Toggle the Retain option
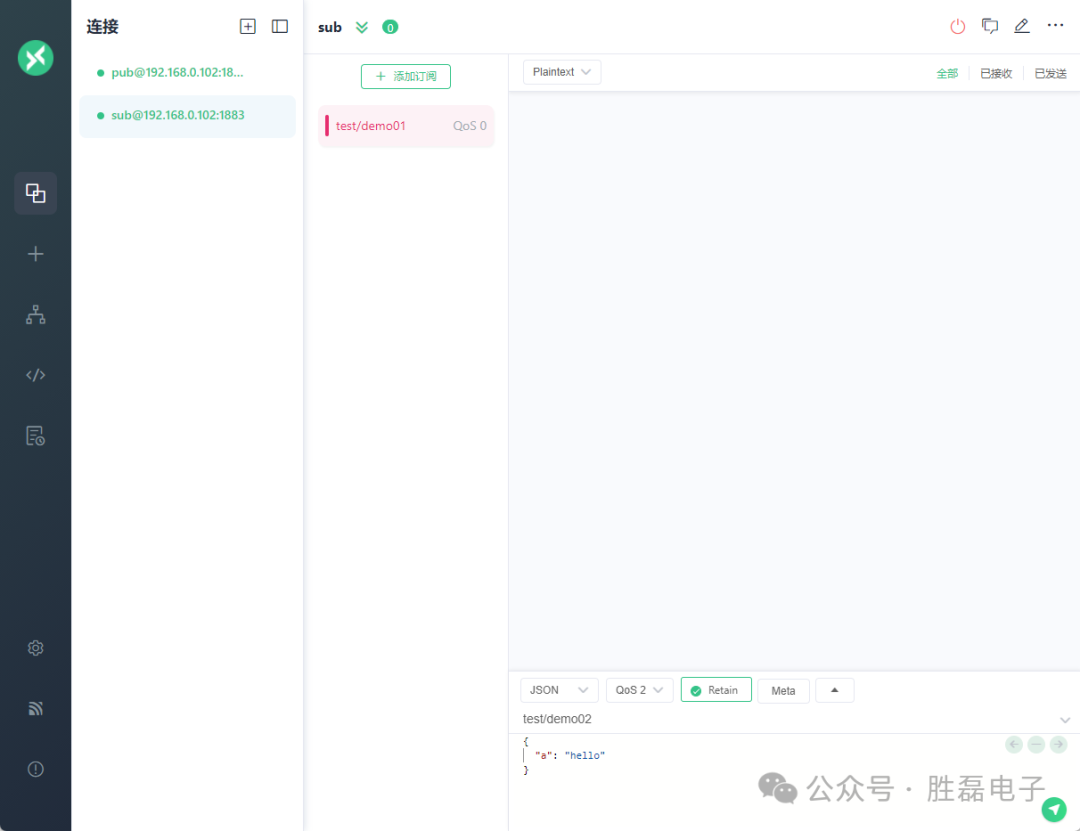The width and height of the screenshot is (1080, 831). coord(716,690)
